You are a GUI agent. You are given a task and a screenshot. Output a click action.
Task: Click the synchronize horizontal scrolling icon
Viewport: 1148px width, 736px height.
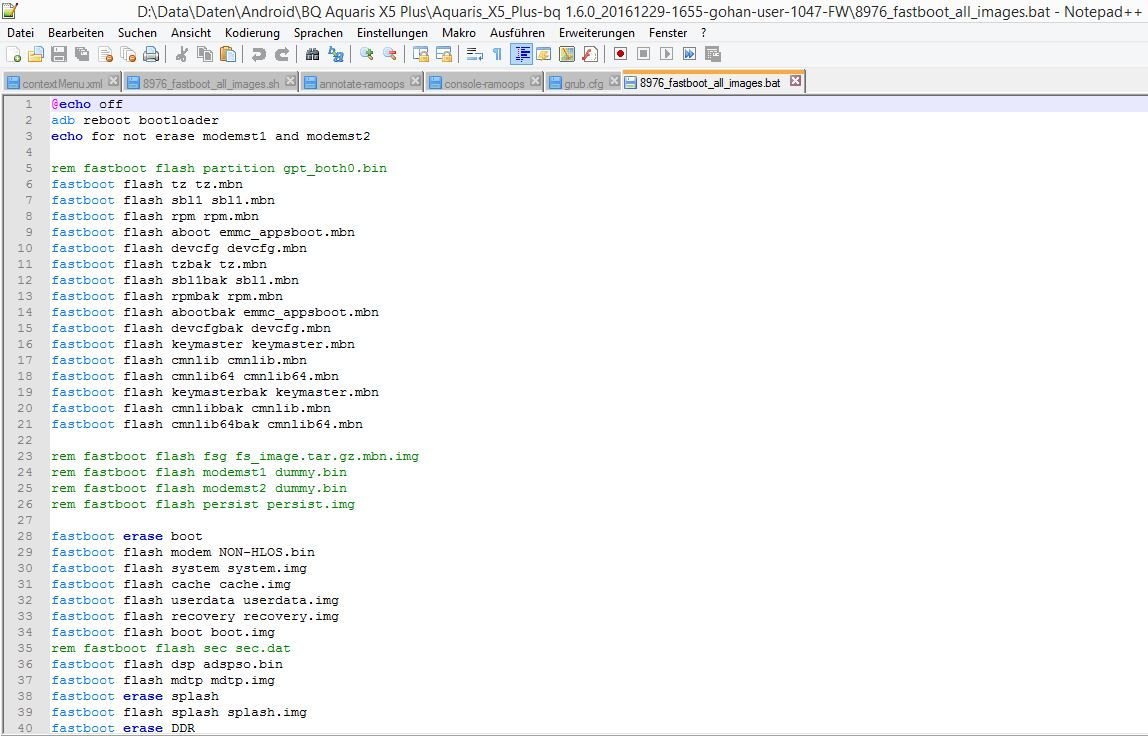pyautogui.click(x=444, y=54)
